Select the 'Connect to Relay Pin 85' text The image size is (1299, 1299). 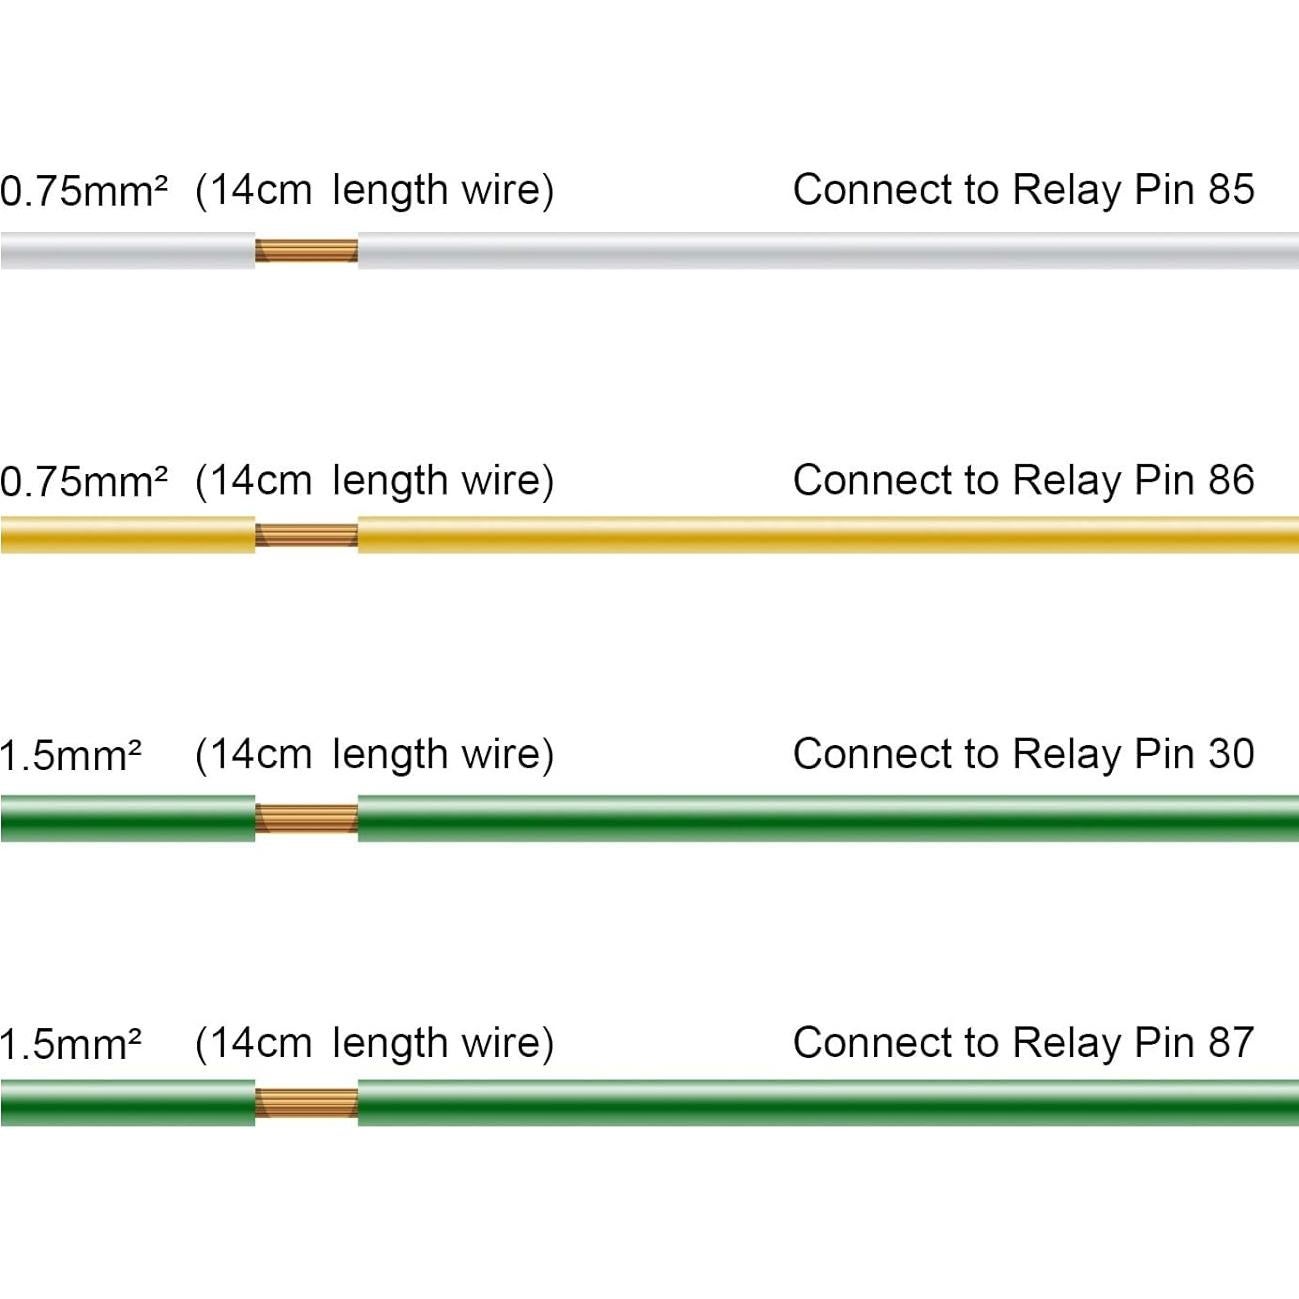tap(1023, 190)
